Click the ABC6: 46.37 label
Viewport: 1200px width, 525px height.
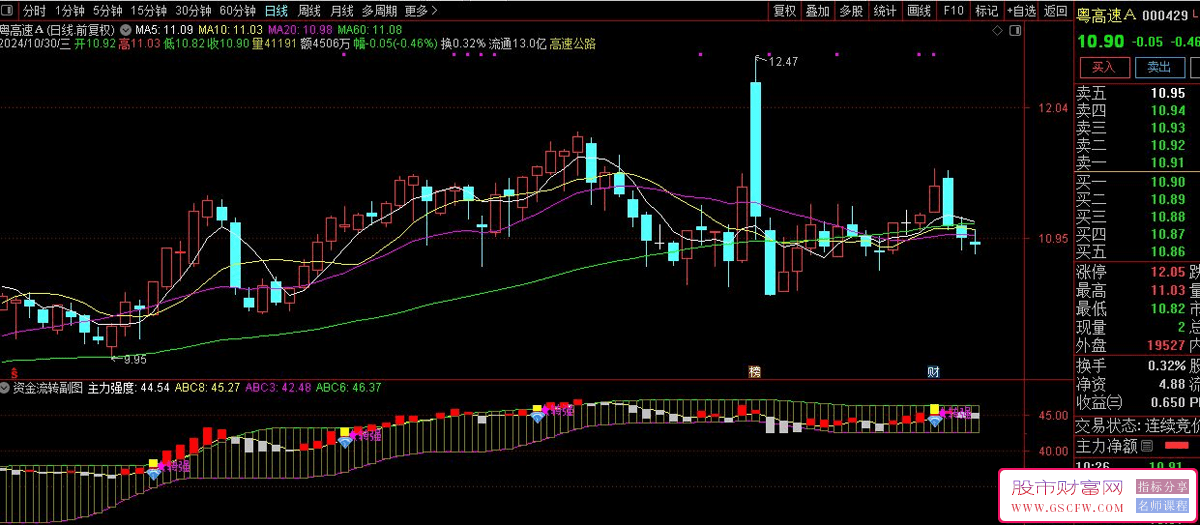coord(348,387)
